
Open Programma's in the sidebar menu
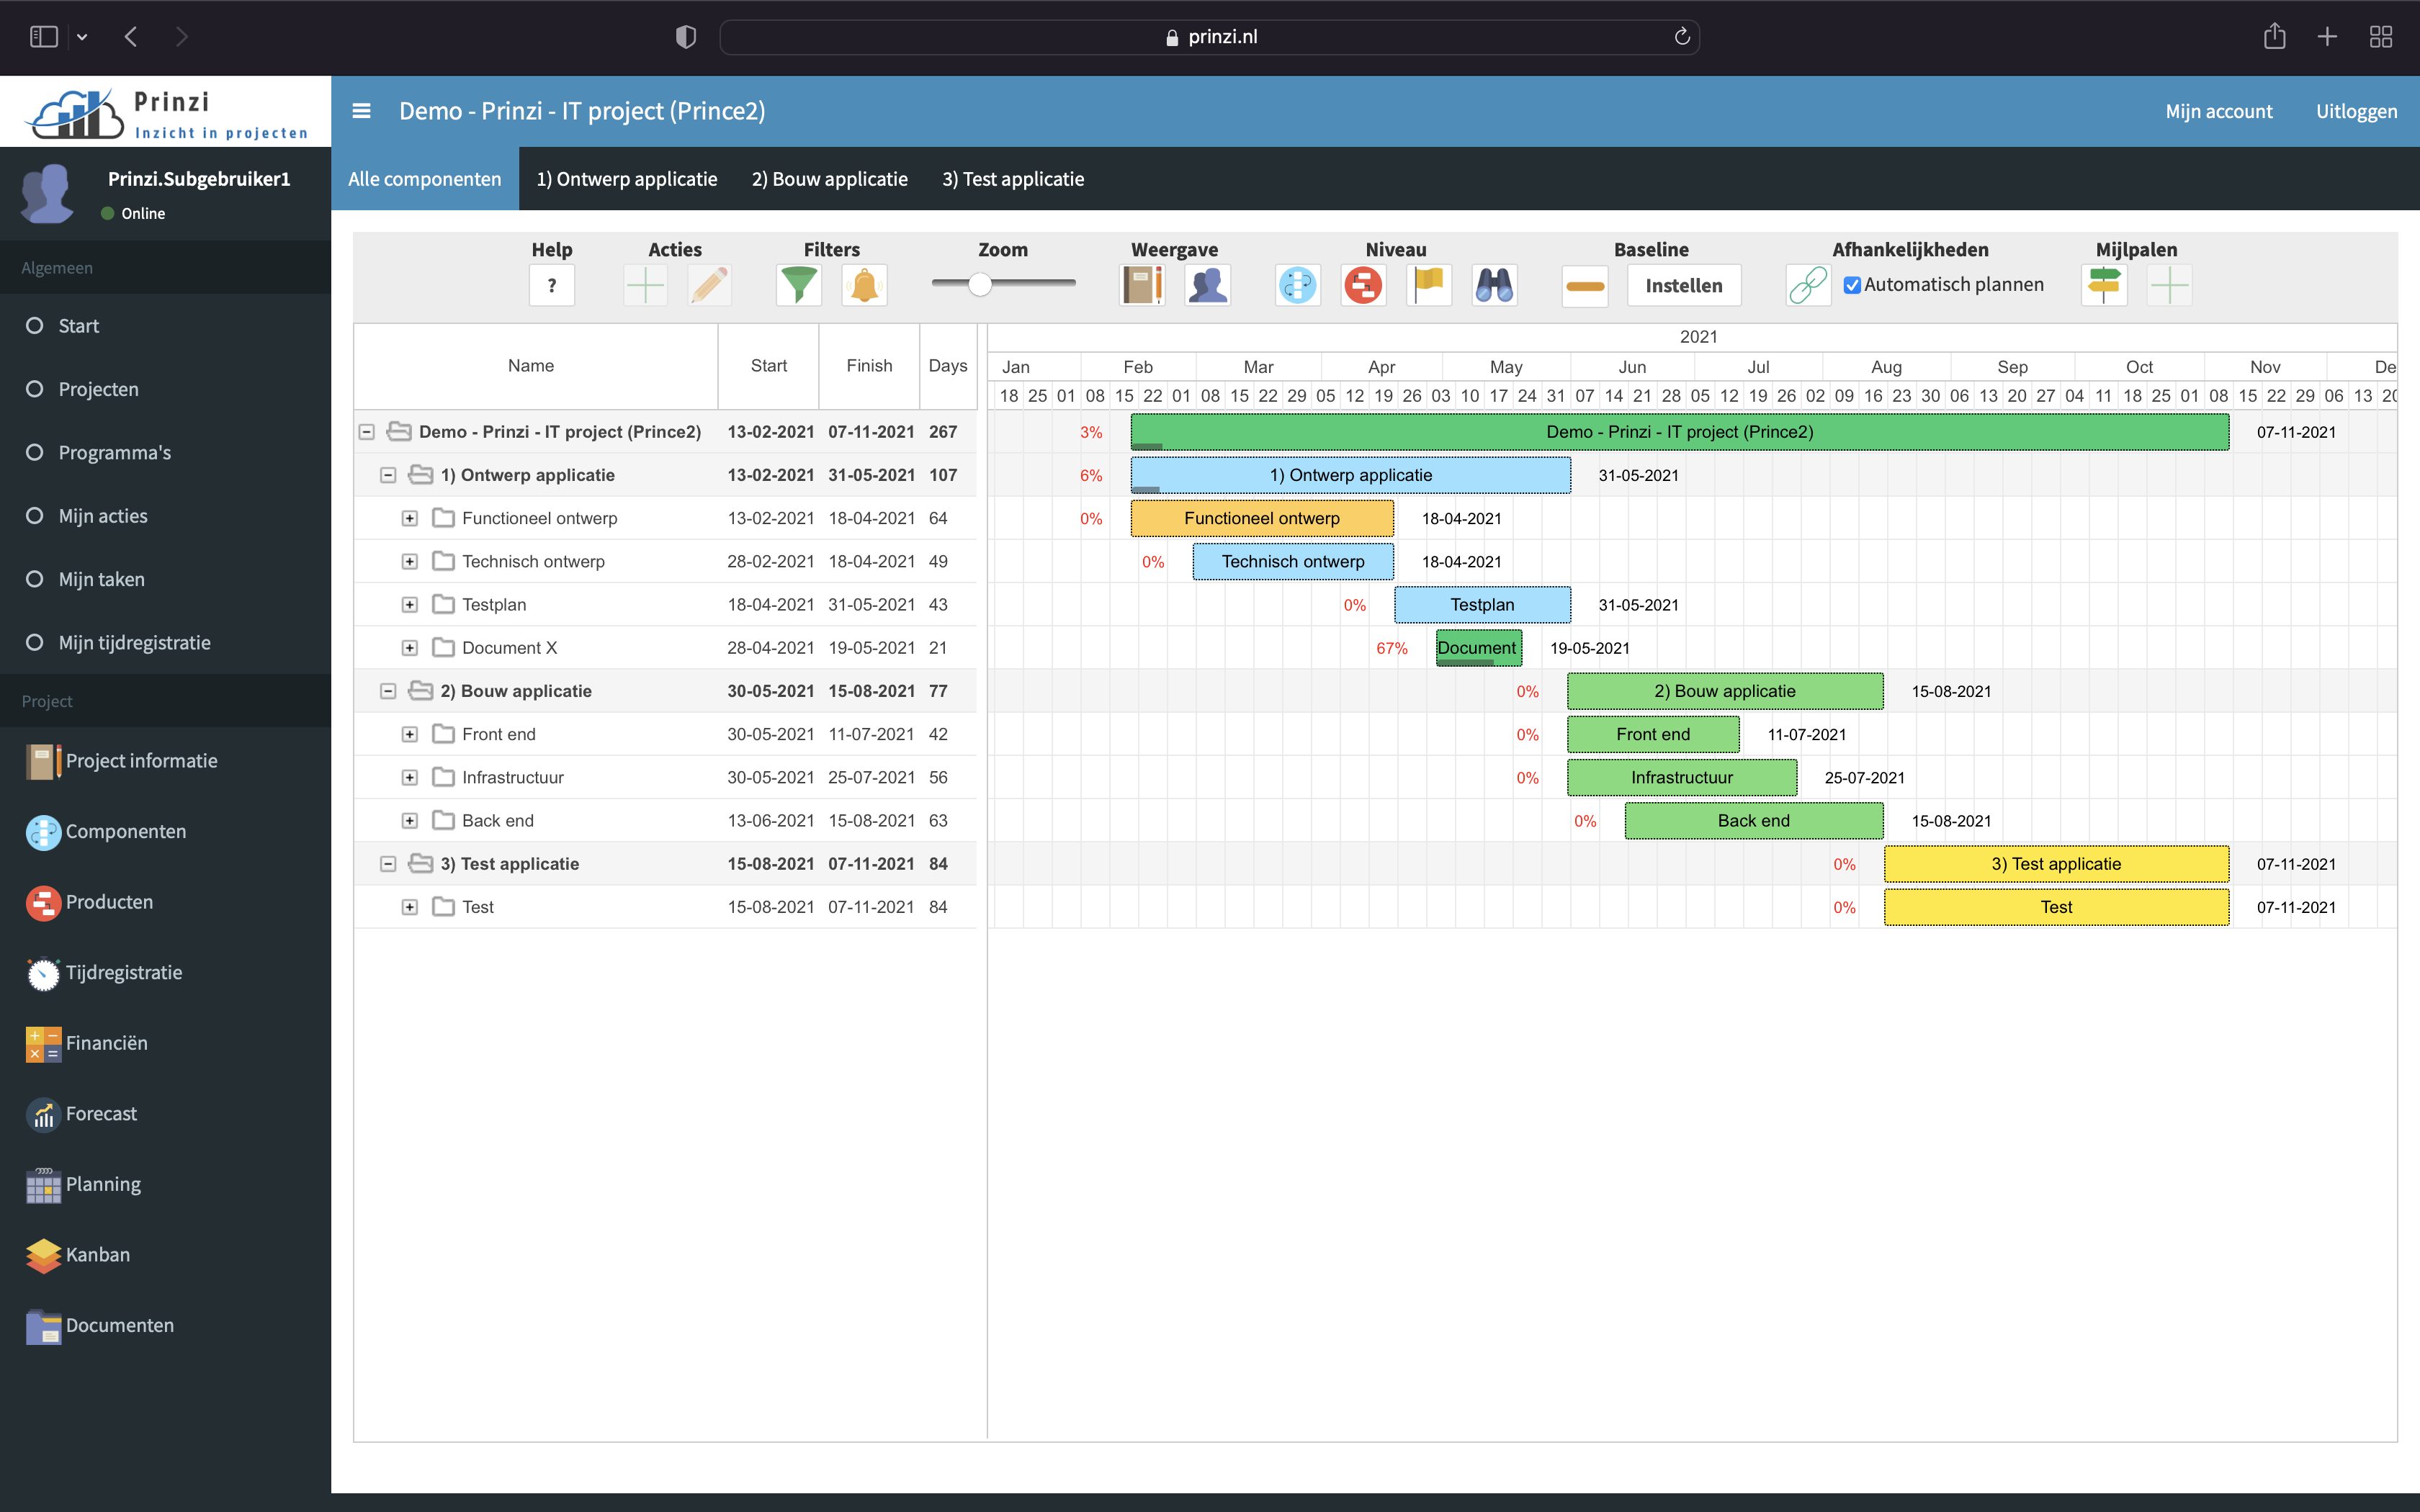165,452
